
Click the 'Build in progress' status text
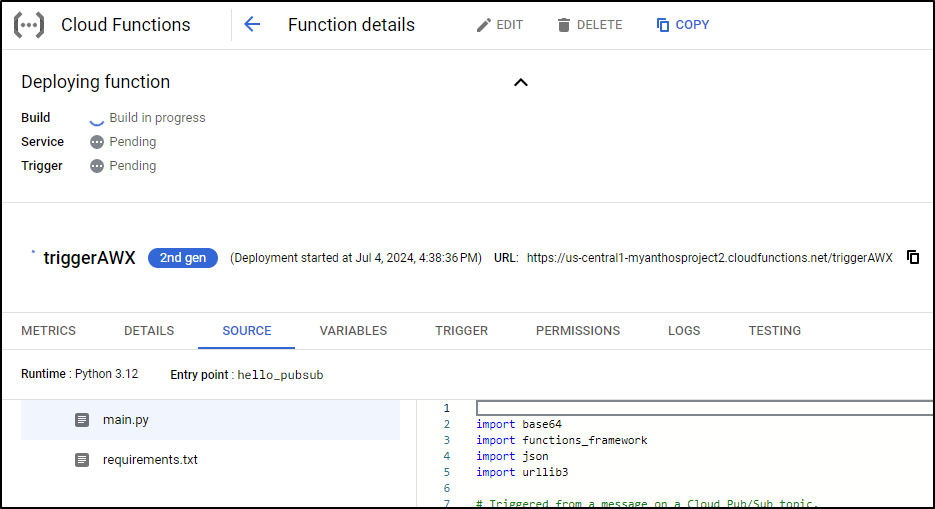[x=157, y=118]
